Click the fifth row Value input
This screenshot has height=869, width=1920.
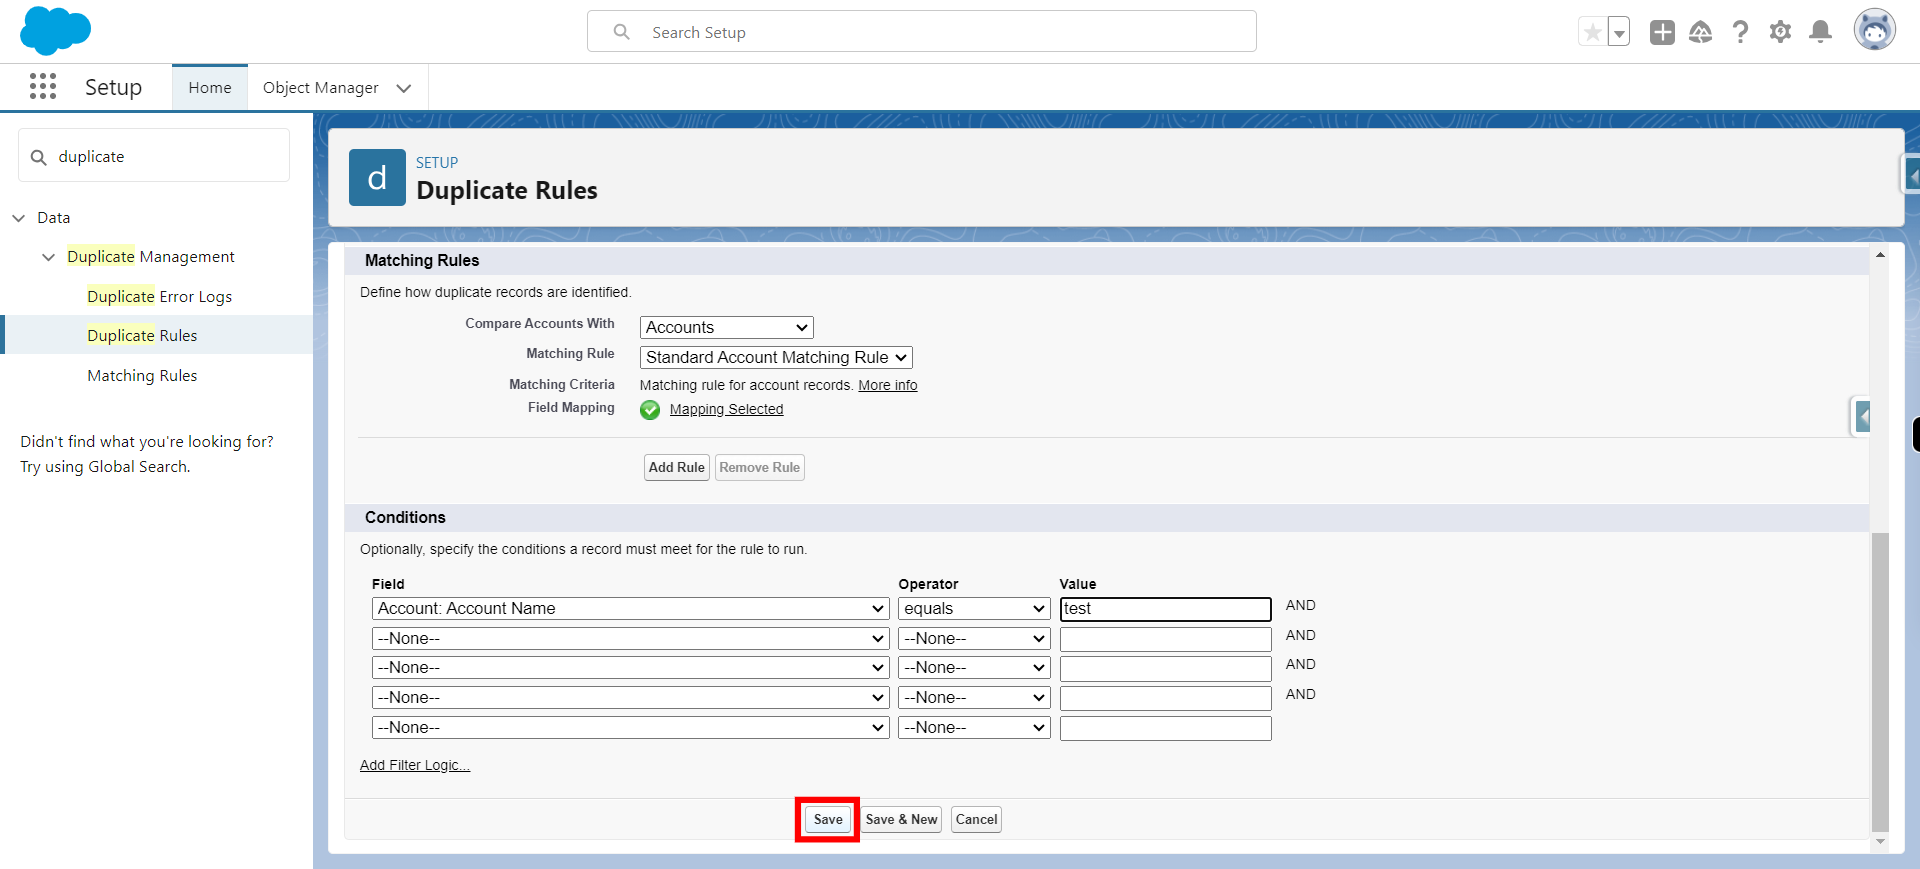pyautogui.click(x=1166, y=728)
